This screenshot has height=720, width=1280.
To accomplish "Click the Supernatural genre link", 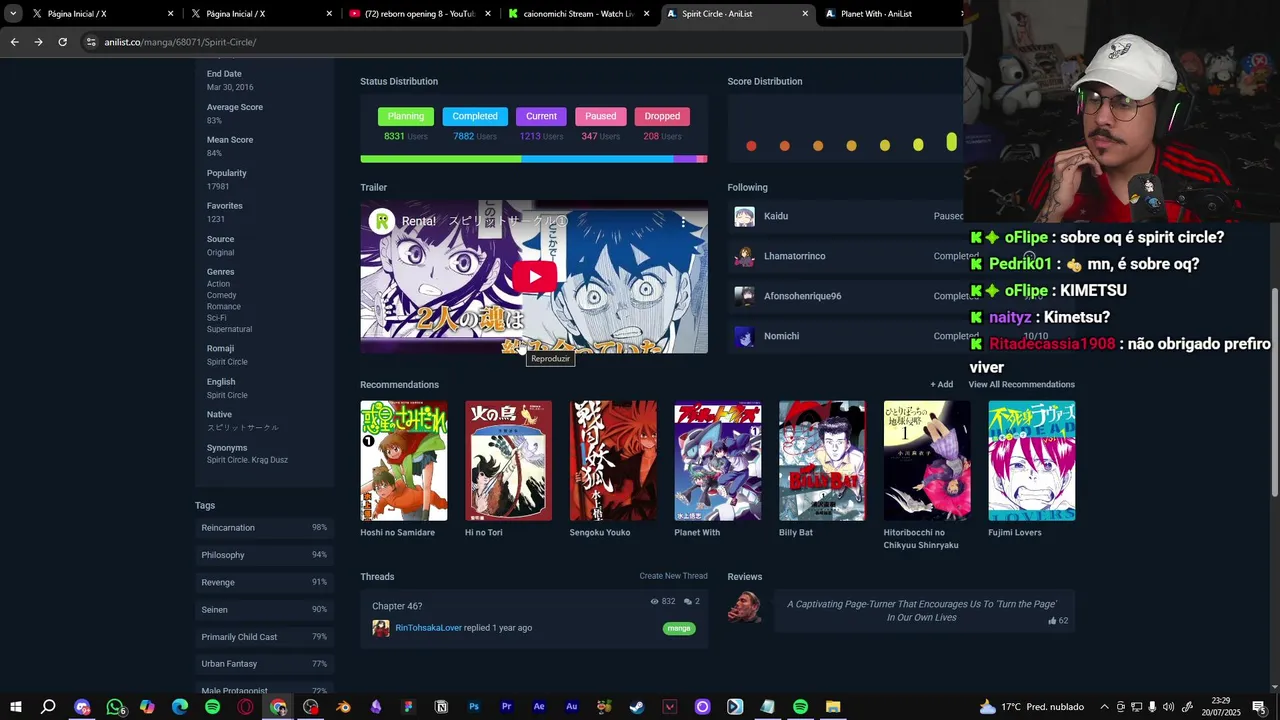I will click(x=229, y=329).
